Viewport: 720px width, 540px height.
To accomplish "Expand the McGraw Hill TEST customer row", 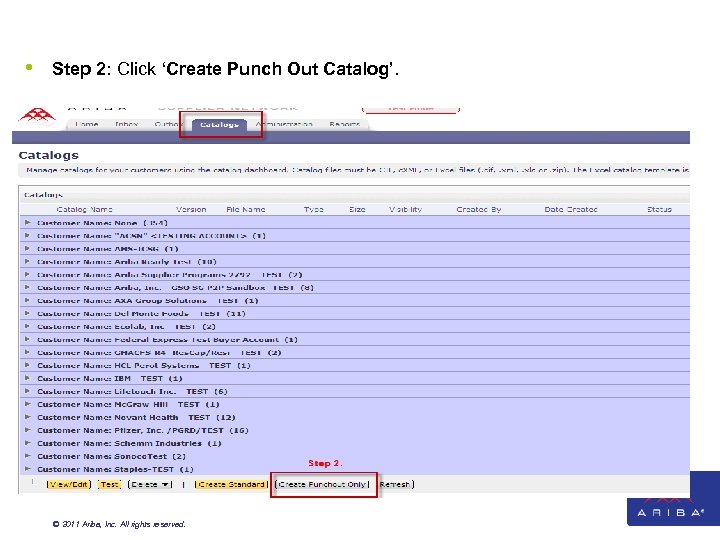I will click(x=28, y=404).
